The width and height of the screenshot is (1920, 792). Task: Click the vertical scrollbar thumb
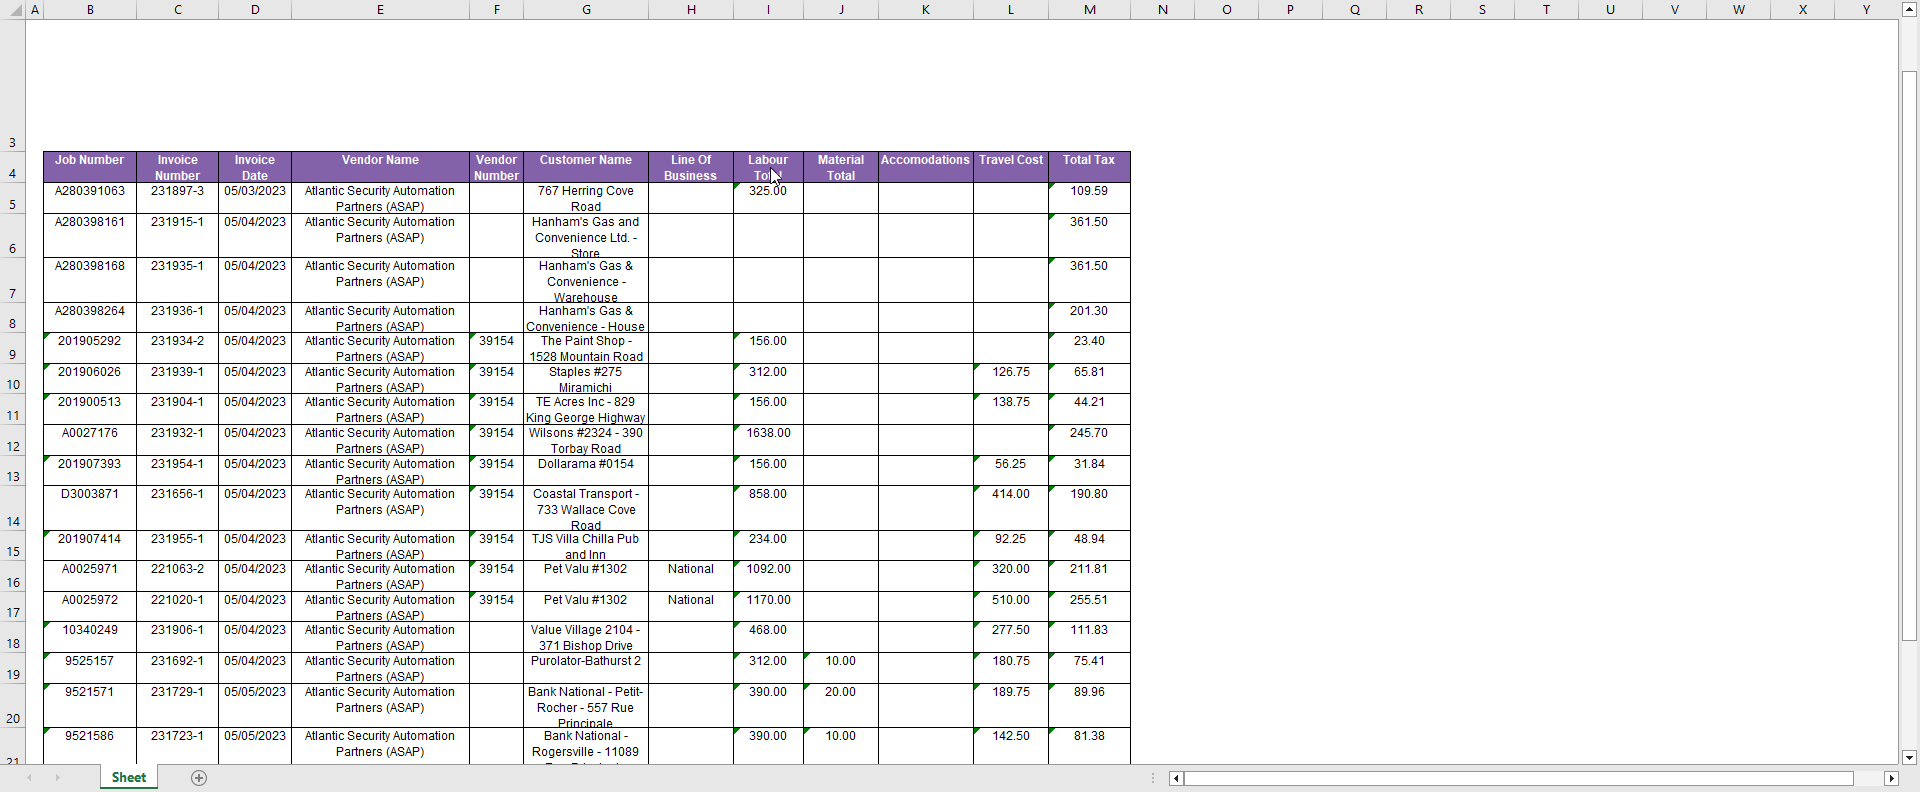point(1909,355)
